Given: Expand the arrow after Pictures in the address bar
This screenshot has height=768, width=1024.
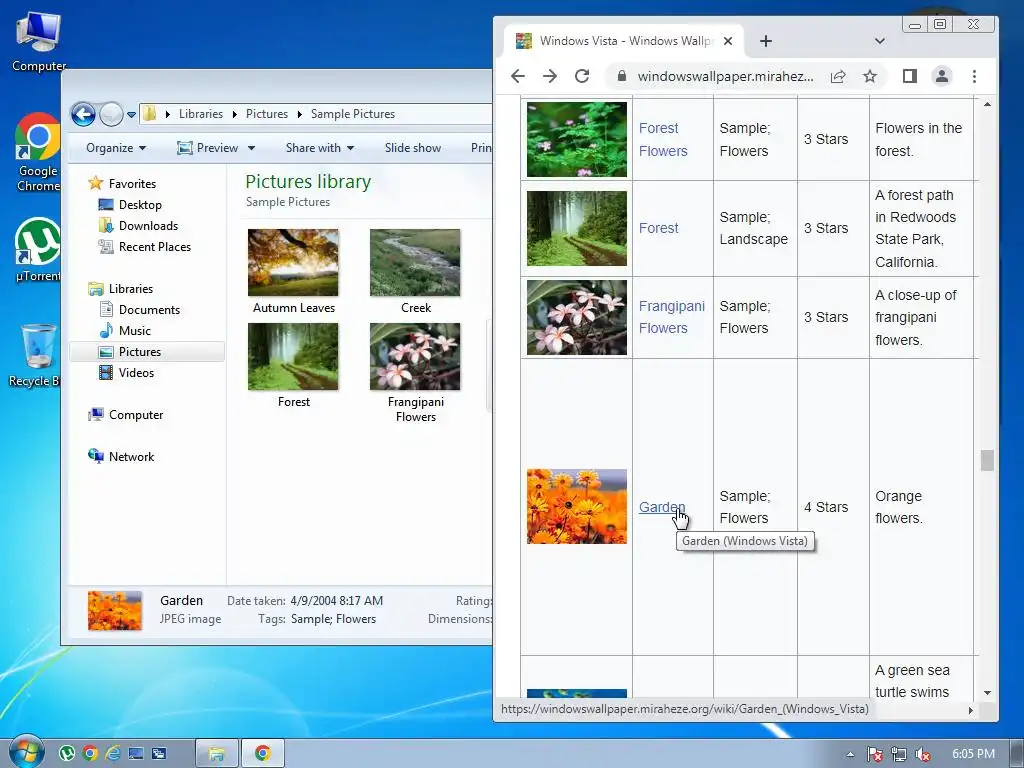Looking at the screenshot, I should (300, 114).
